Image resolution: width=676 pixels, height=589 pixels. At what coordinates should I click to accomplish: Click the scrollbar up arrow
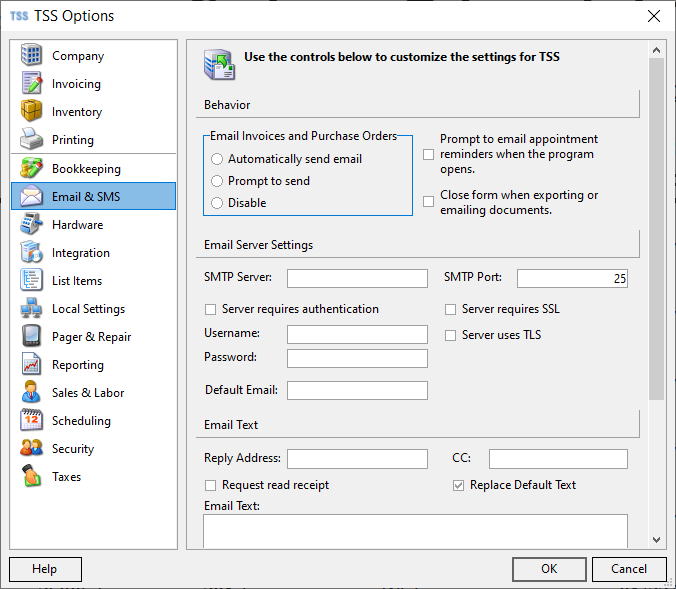coord(657,50)
